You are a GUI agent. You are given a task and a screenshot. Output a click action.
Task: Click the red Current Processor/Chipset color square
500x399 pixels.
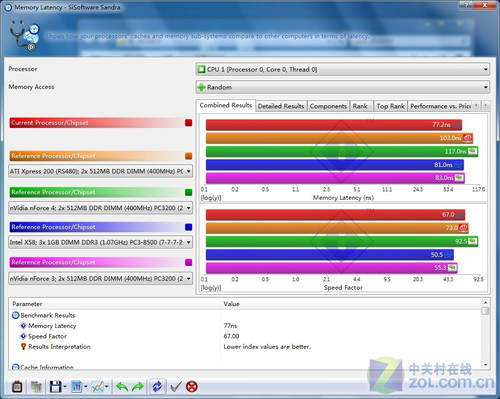tap(189, 123)
